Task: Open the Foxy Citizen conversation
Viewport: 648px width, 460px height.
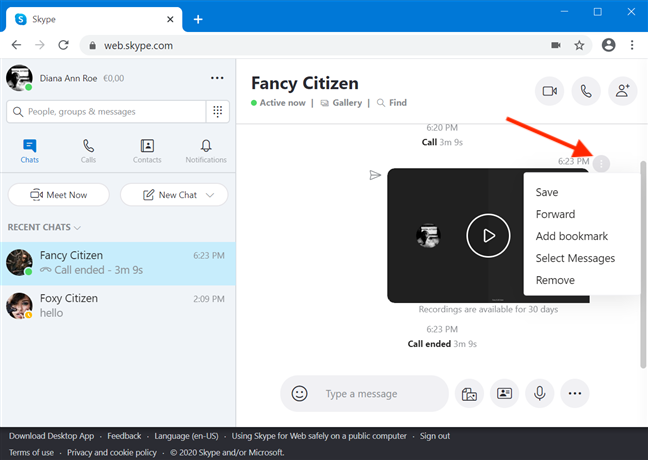Action: [118, 306]
